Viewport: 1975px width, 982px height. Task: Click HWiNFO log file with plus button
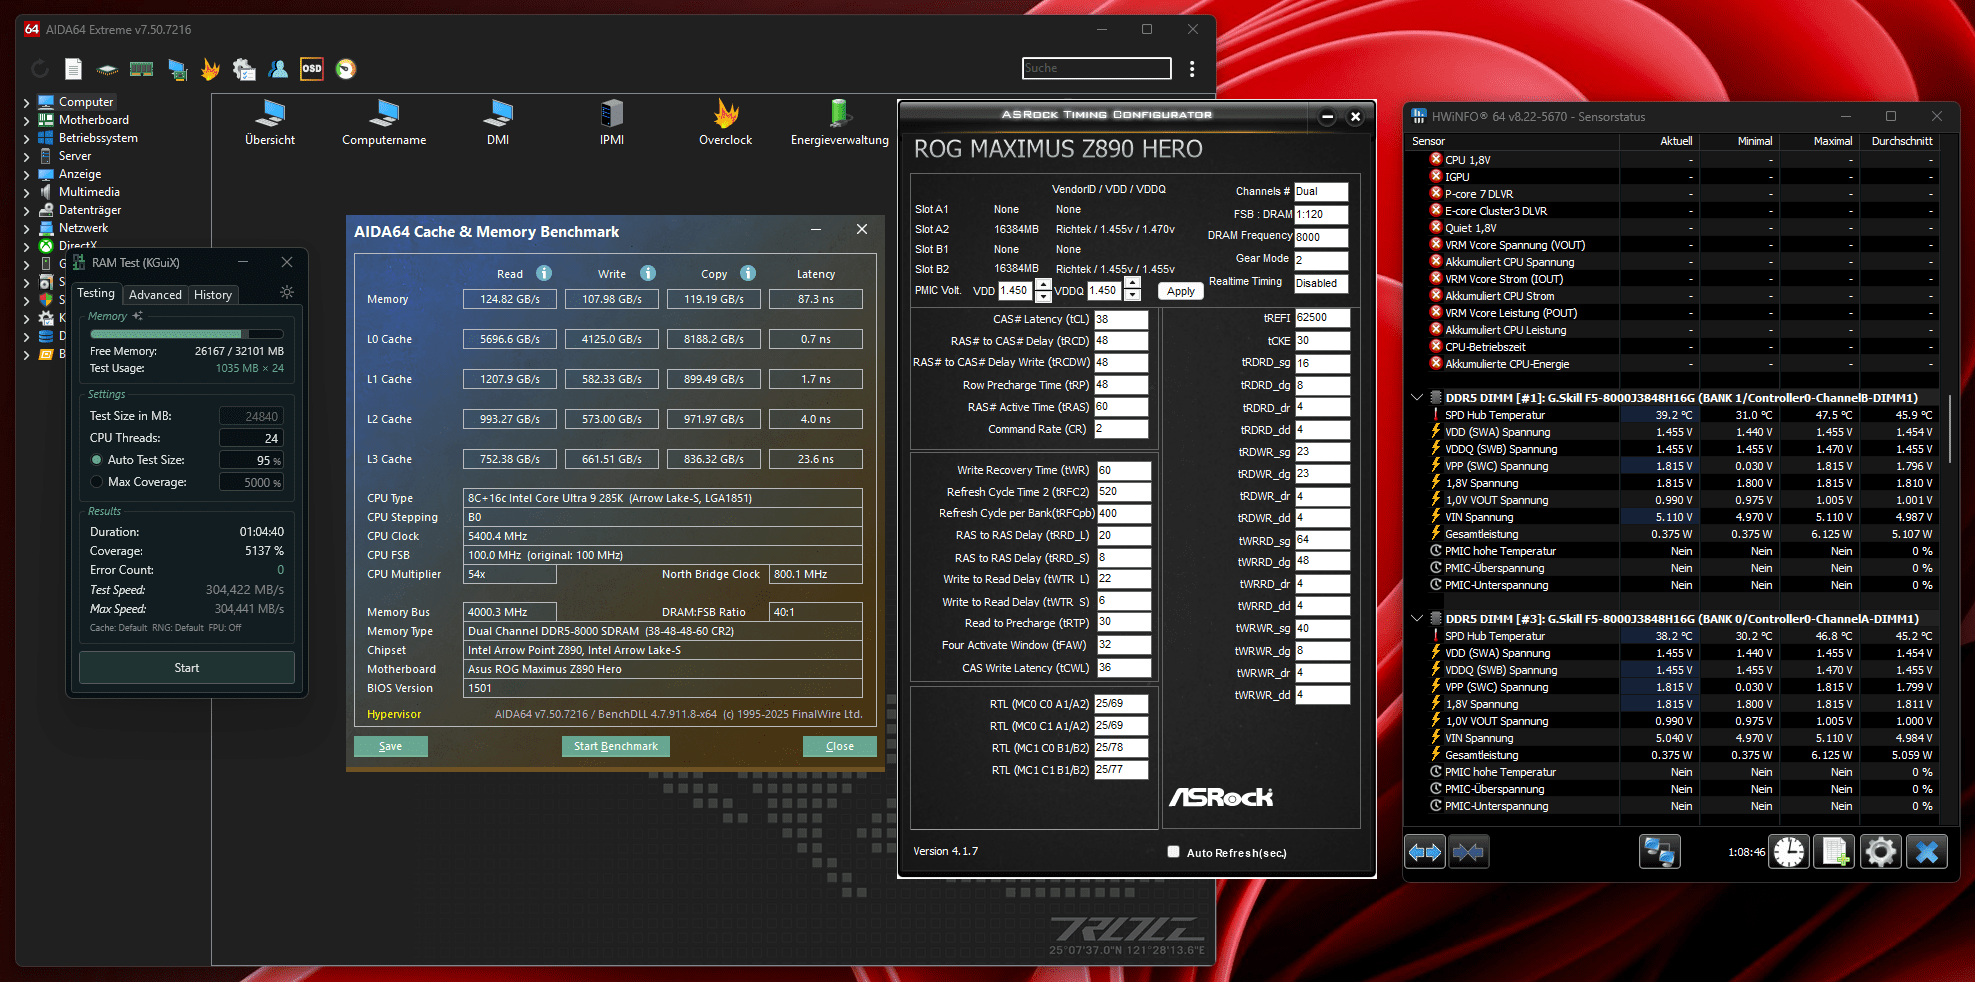pyautogui.click(x=1835, y=852)
